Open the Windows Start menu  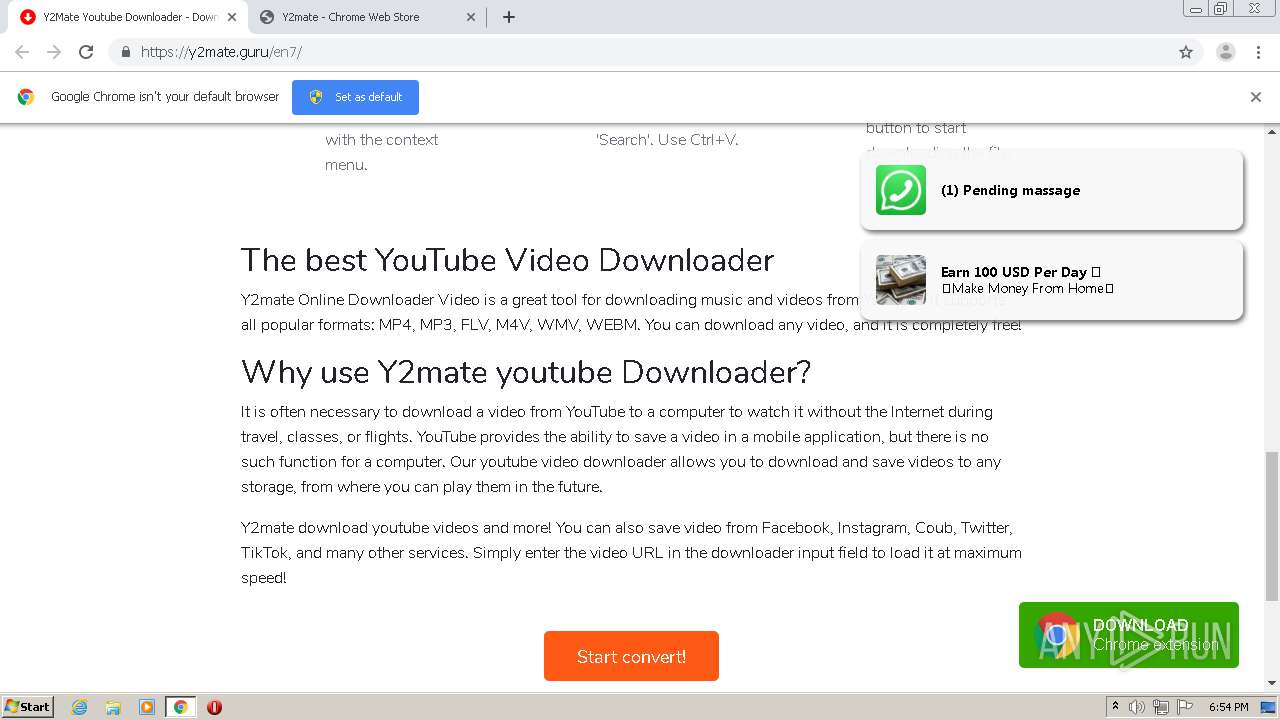click(28, 707)
